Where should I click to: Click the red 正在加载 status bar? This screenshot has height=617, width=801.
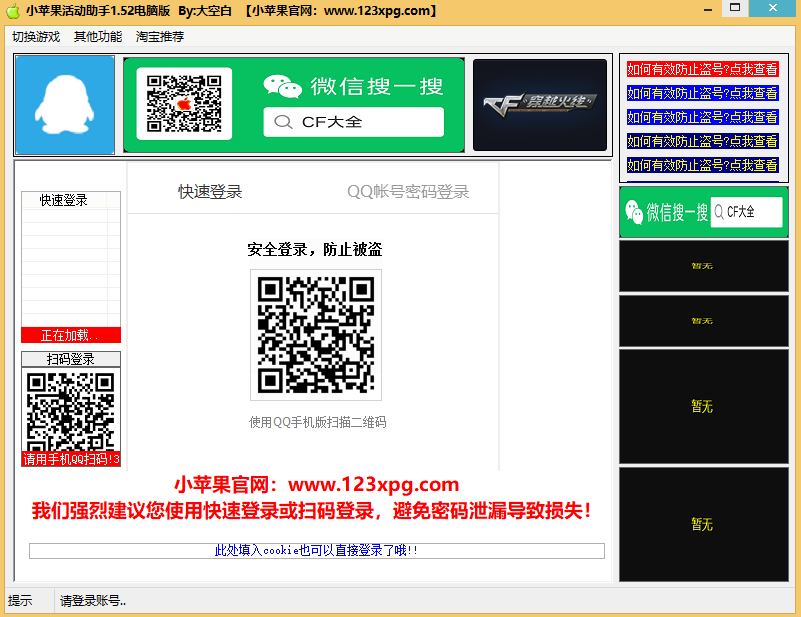pos(71,335)
